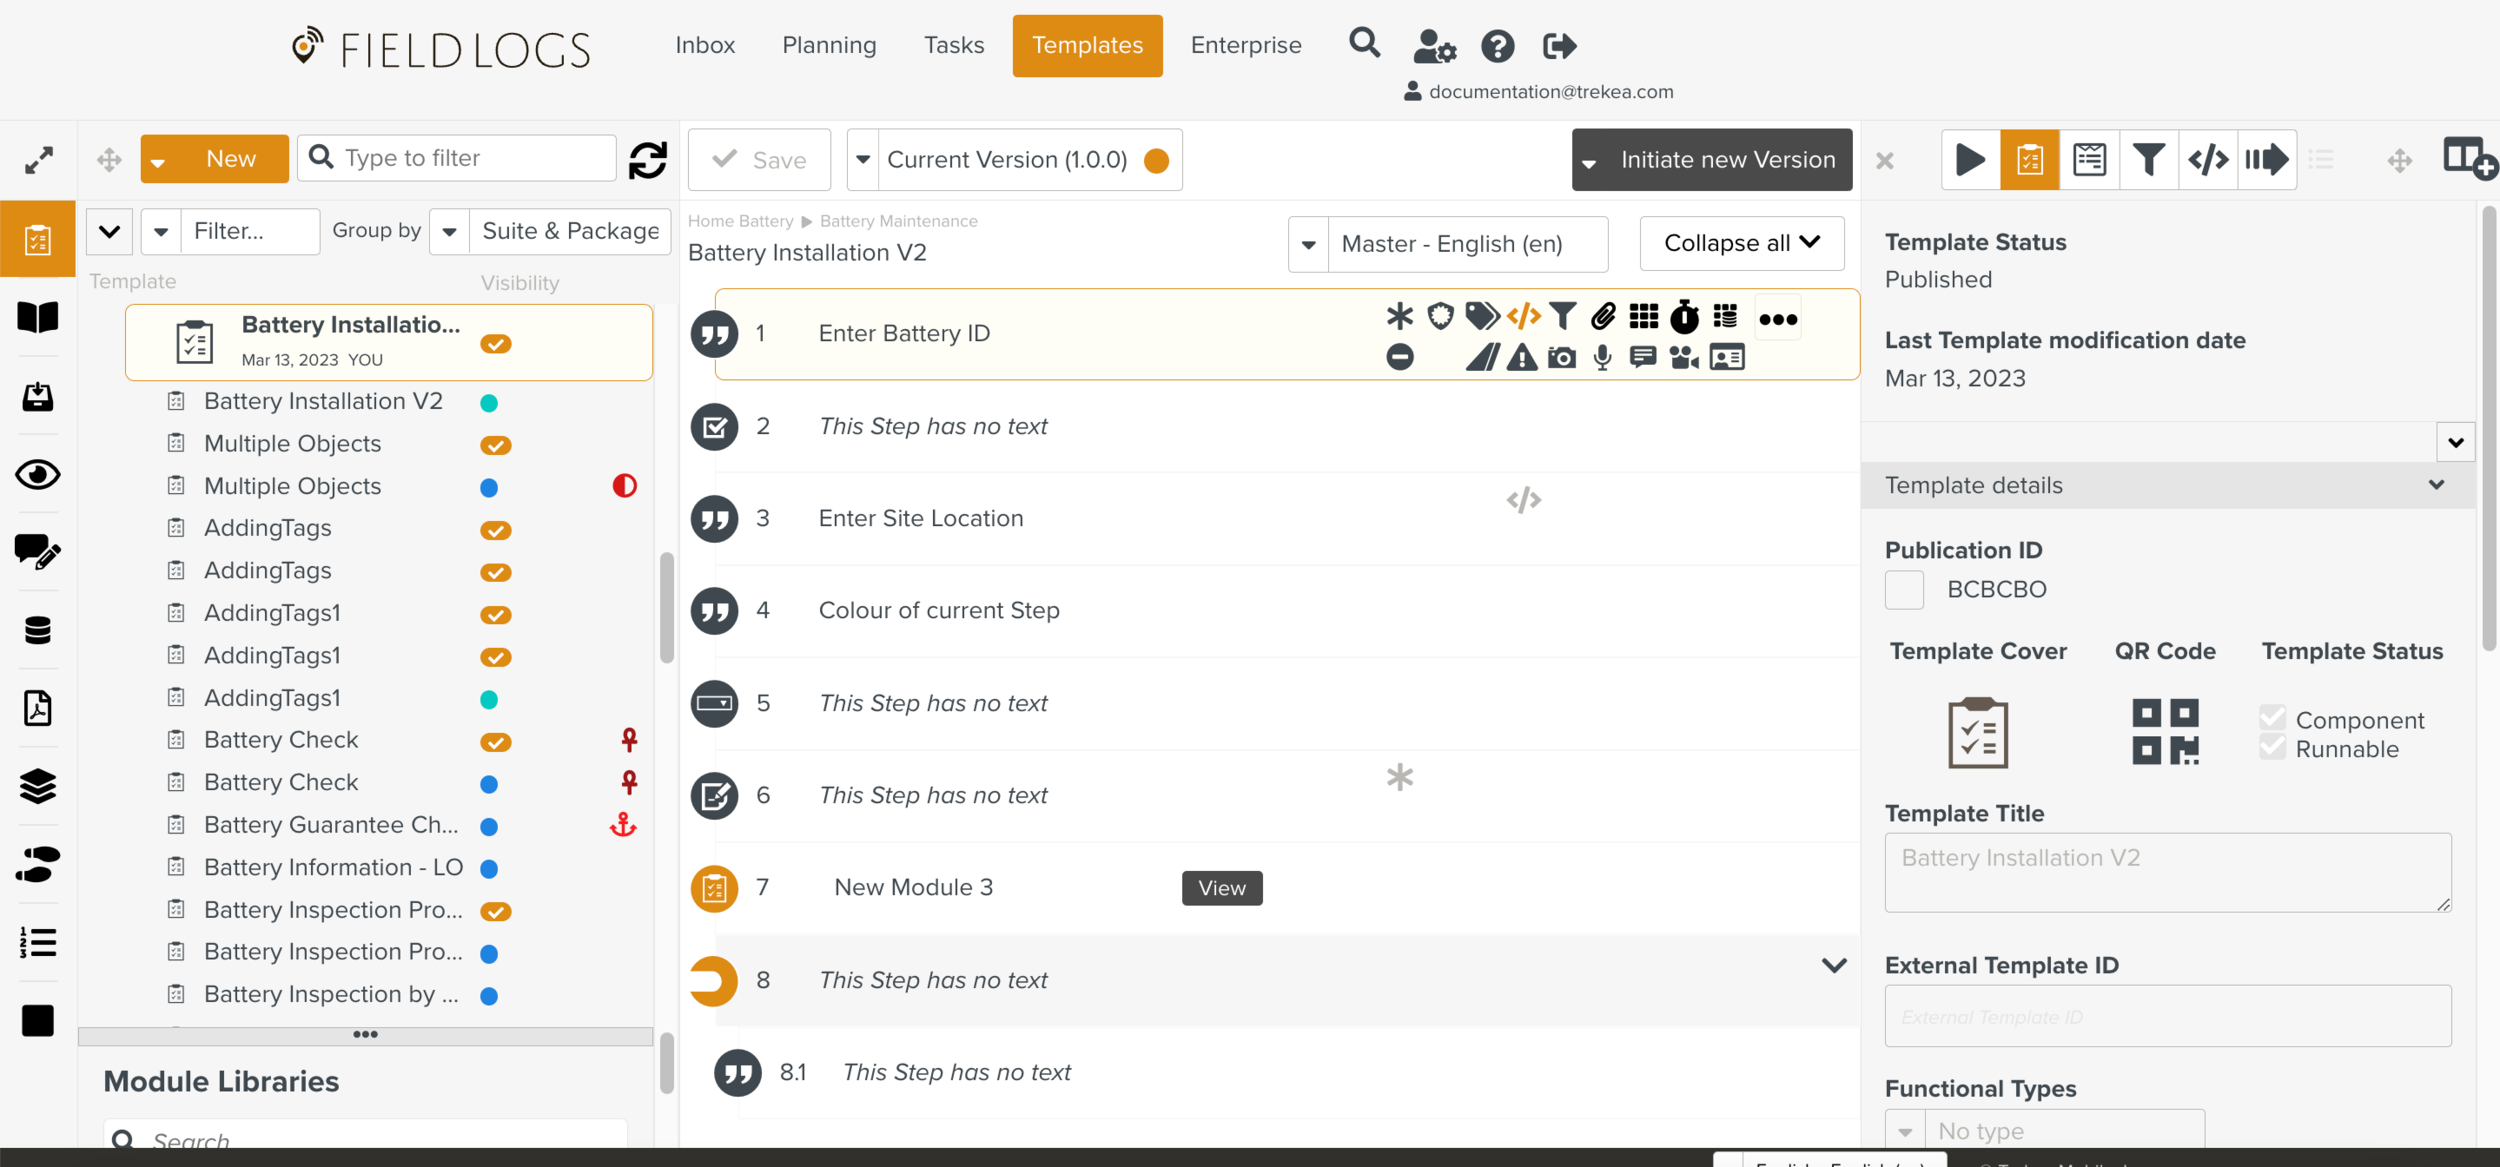Click the camera icon on step 1

1561,357
